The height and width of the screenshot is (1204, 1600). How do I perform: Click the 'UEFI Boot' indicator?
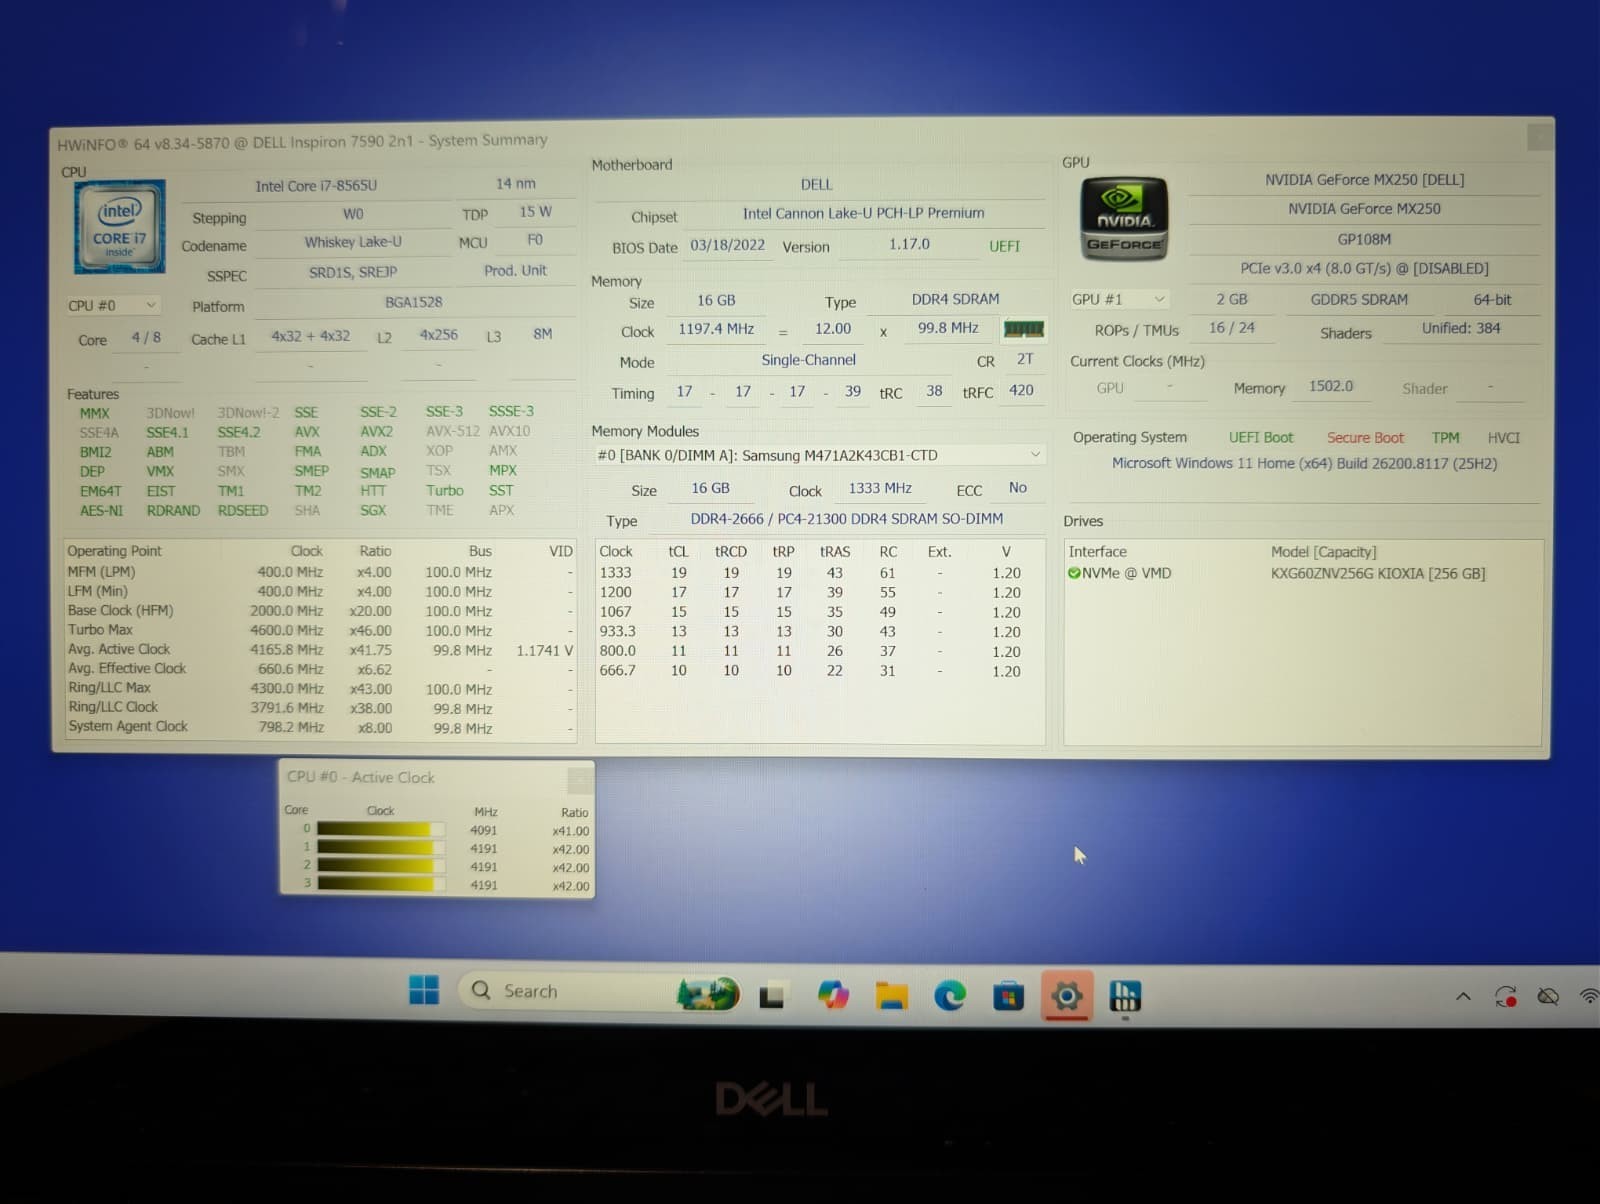coord(1261,438)
